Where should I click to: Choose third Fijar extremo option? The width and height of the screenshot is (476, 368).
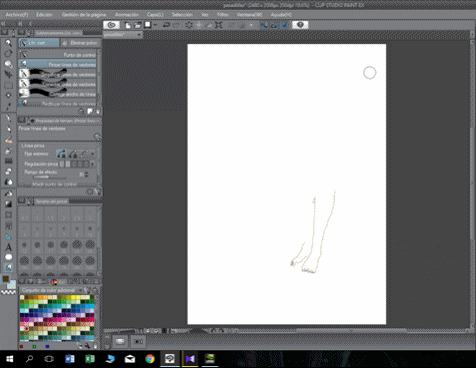tap(84, 154)
